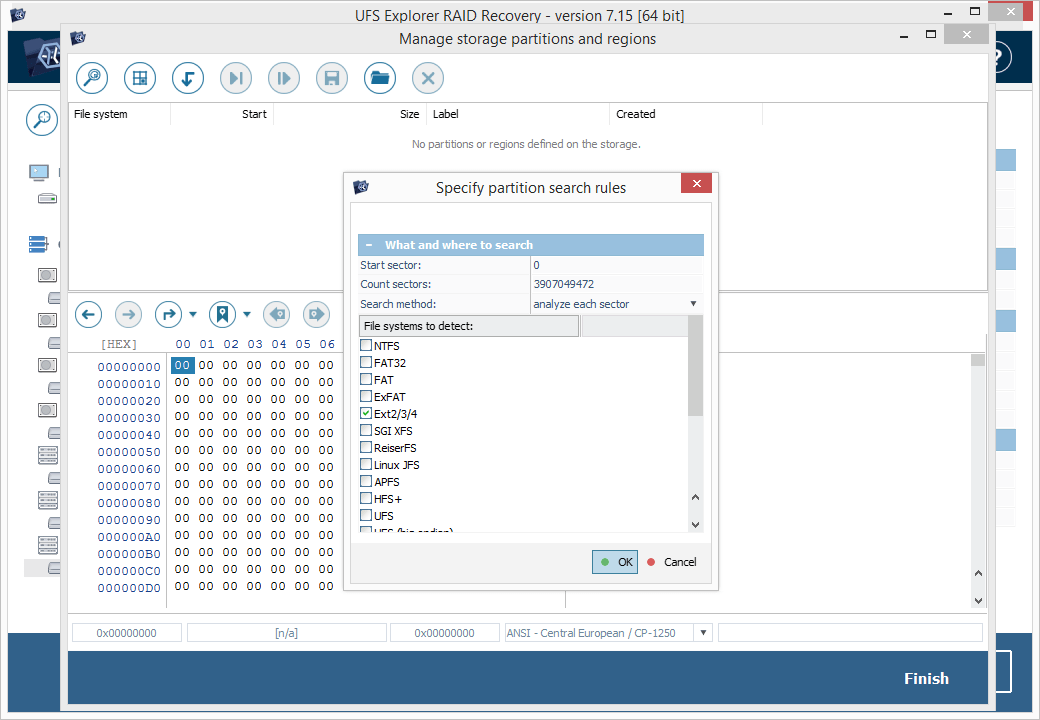Click the round X cancel toolbar icon

pyautogui.click(x=428, y=78)
